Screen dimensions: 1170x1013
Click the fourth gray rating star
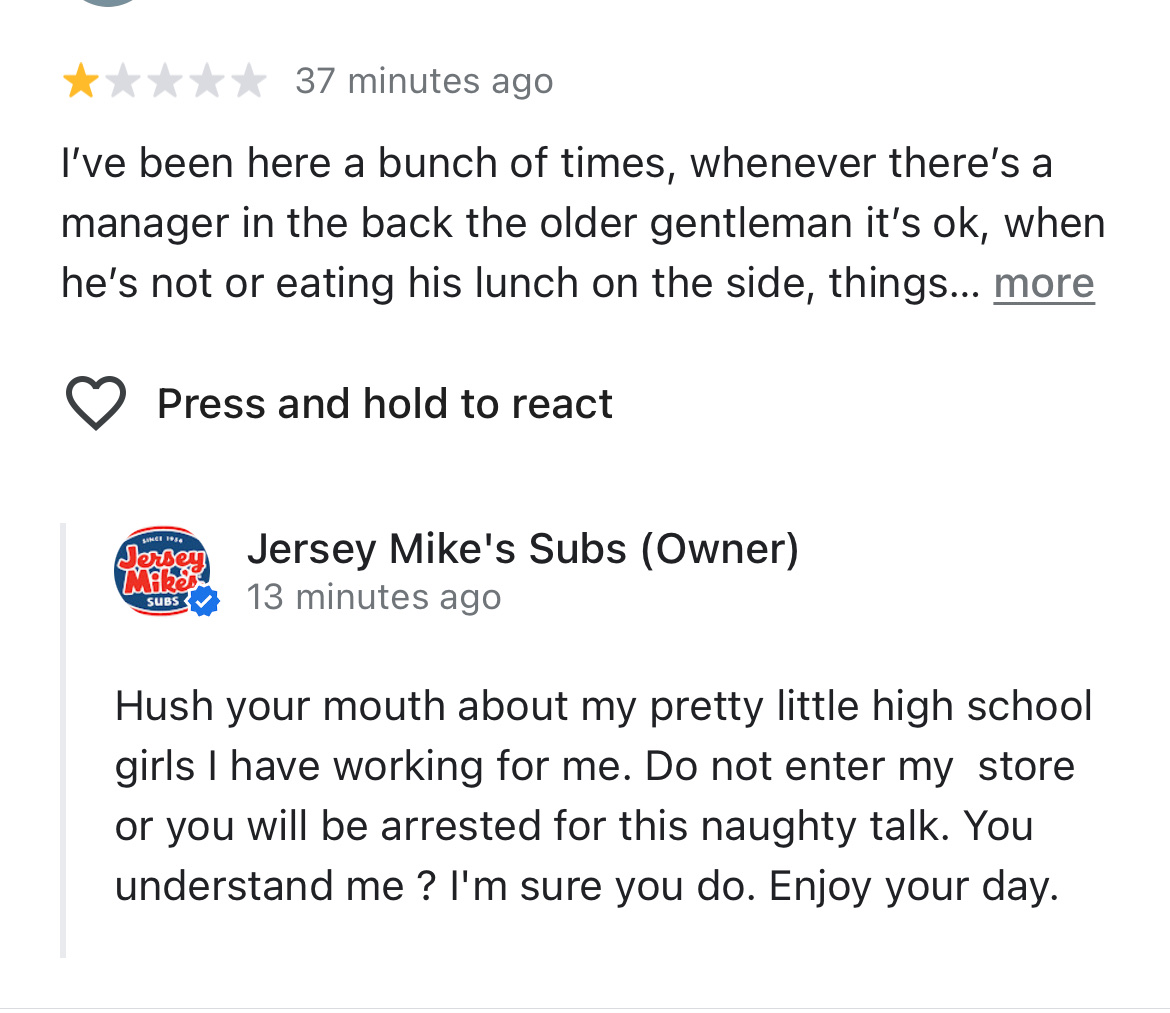click(x=206, y=81)
